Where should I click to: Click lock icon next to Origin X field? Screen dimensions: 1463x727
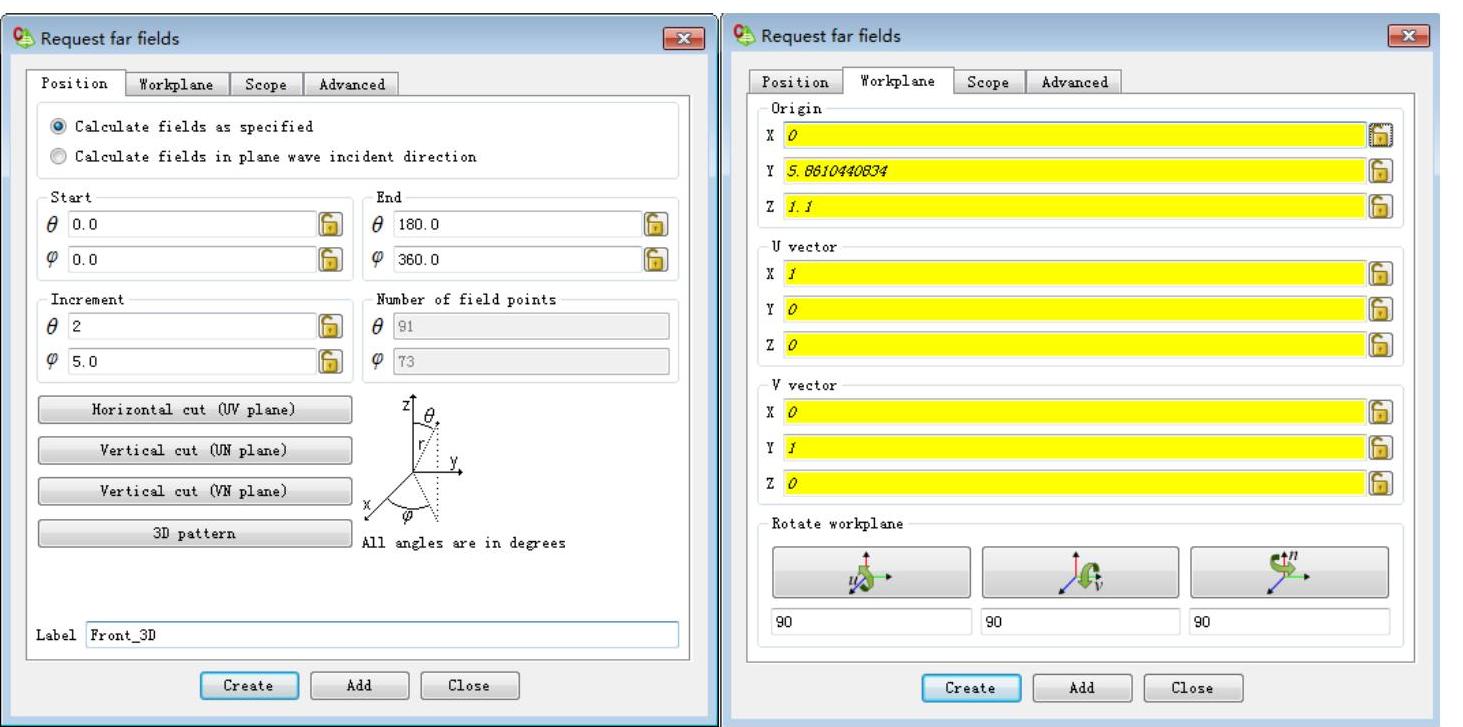tap(1381, 136)
